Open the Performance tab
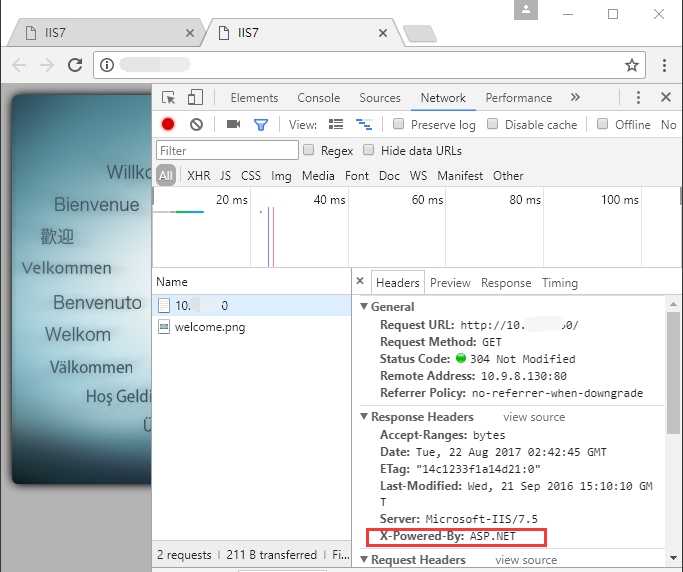The height and width of the screenshot is (572, 683). pos(519,98)
